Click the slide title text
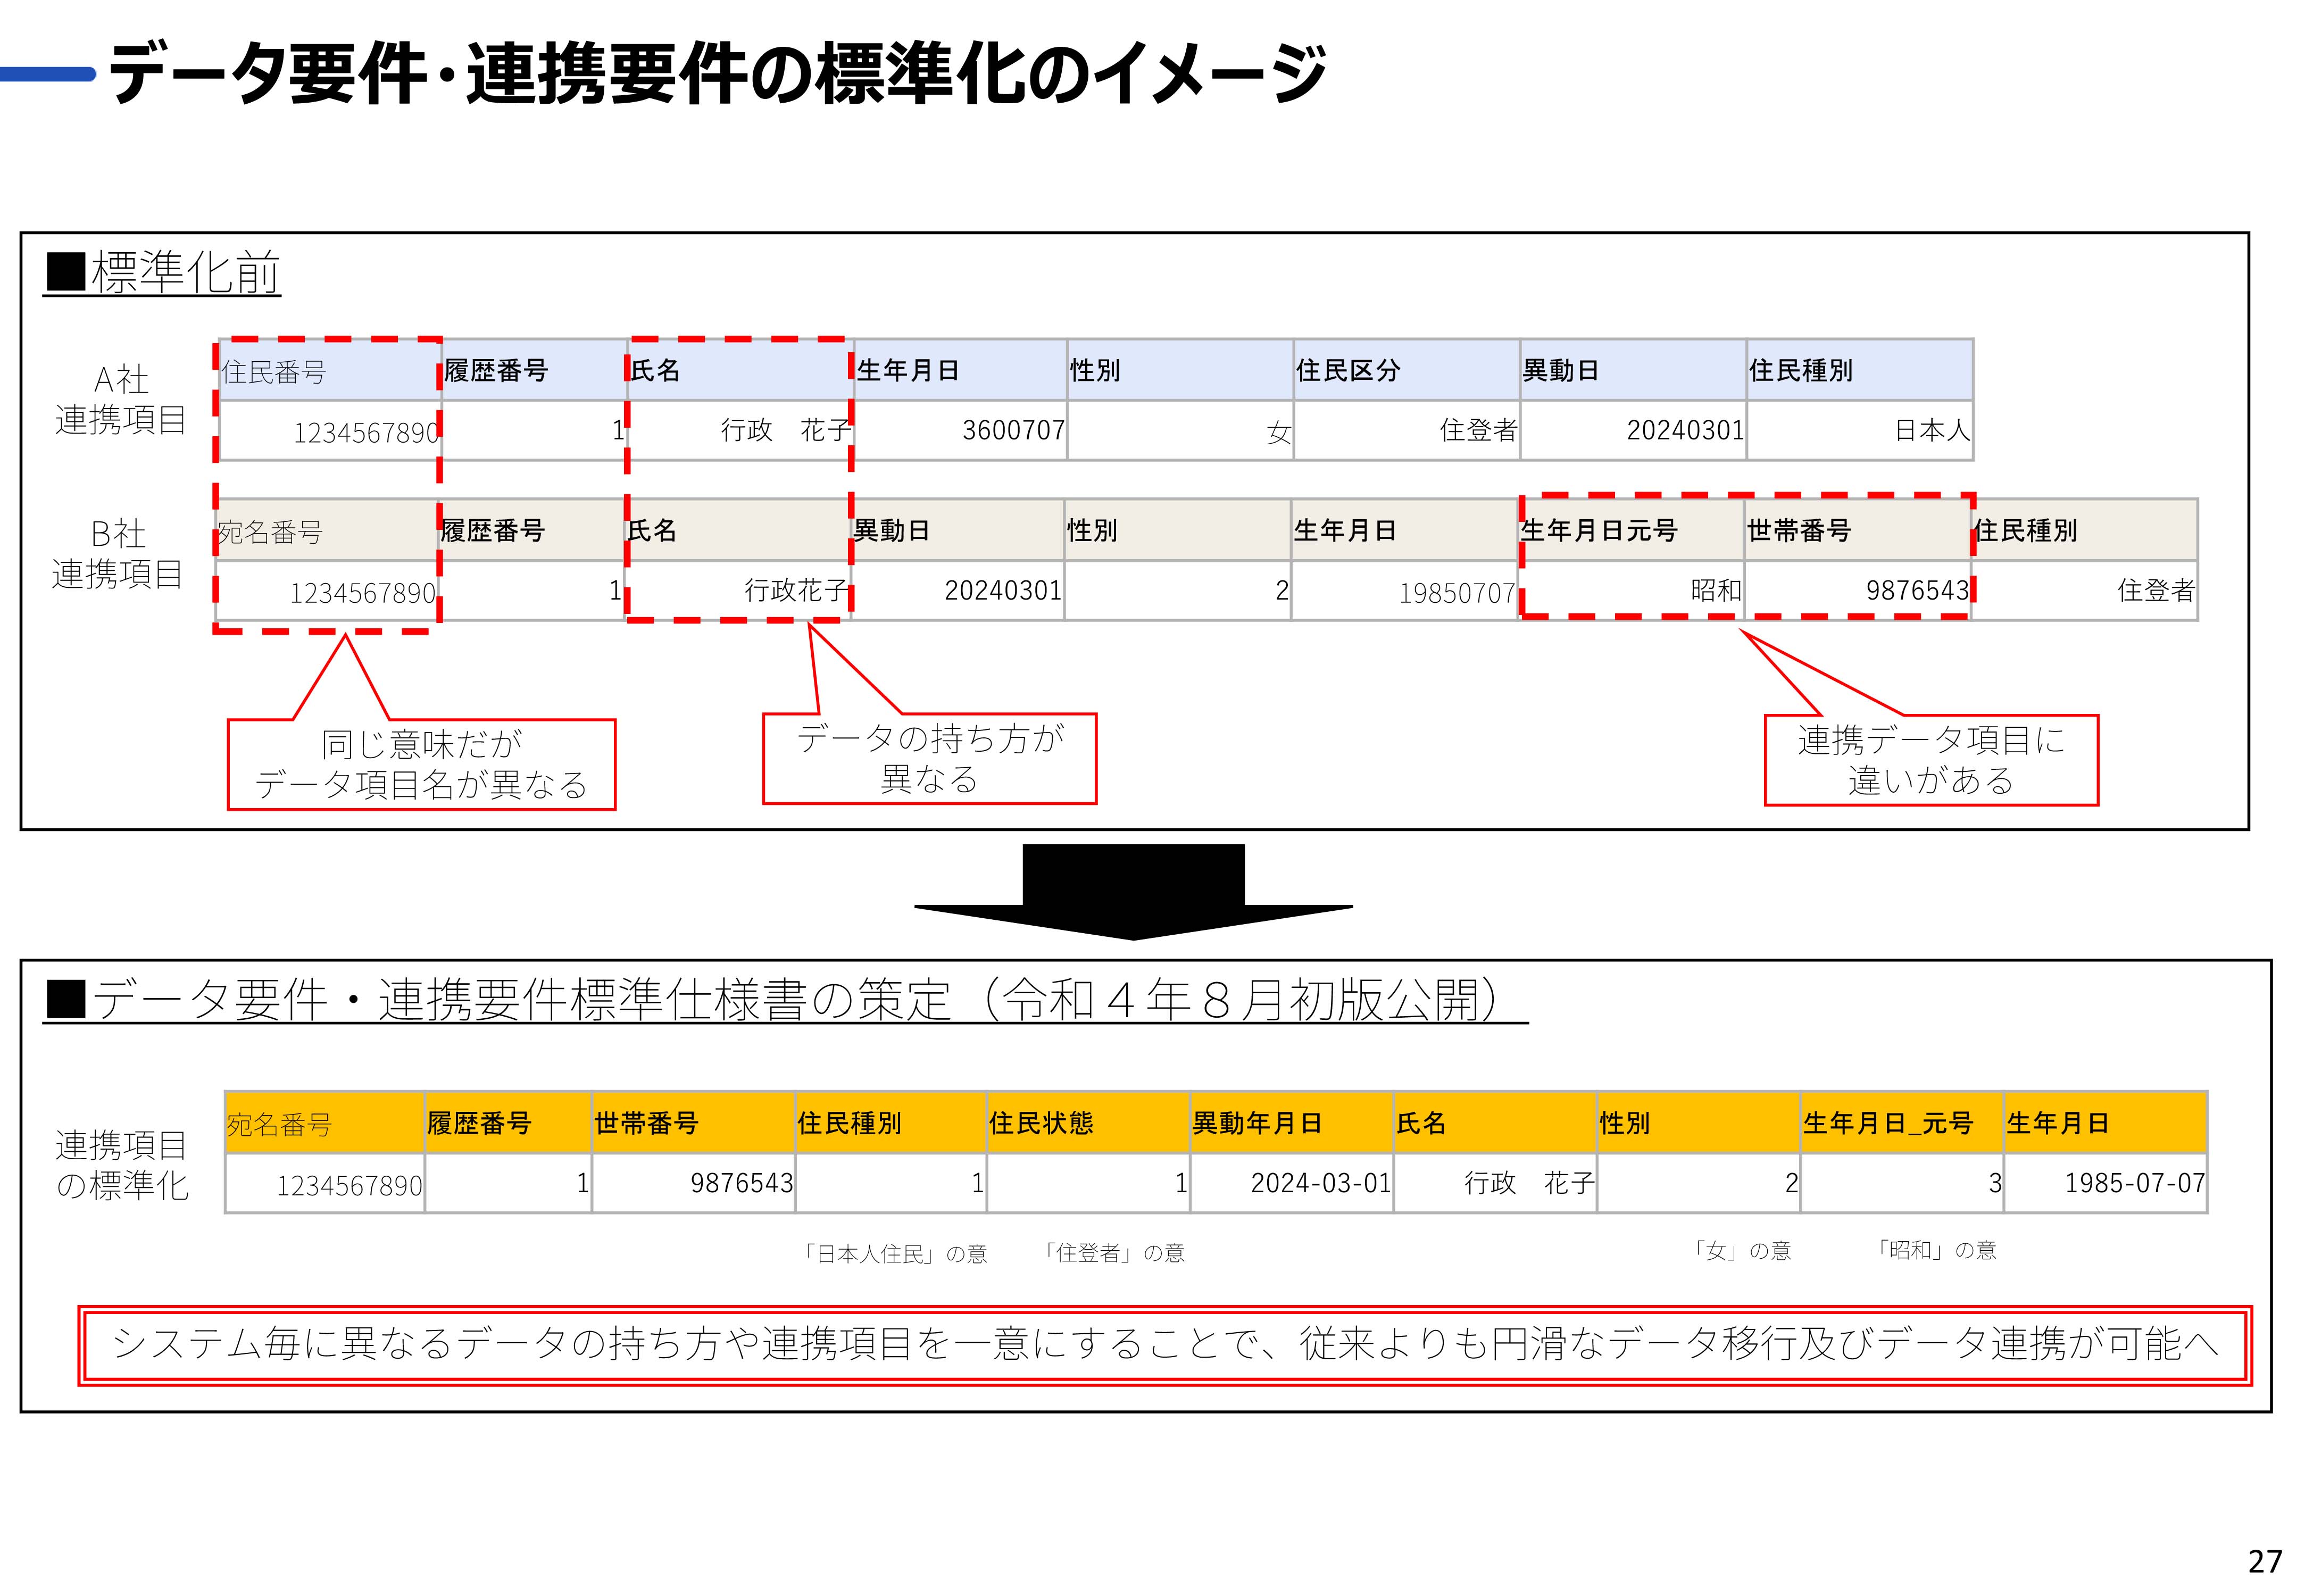2305x1596 pixels. point(717,74)
